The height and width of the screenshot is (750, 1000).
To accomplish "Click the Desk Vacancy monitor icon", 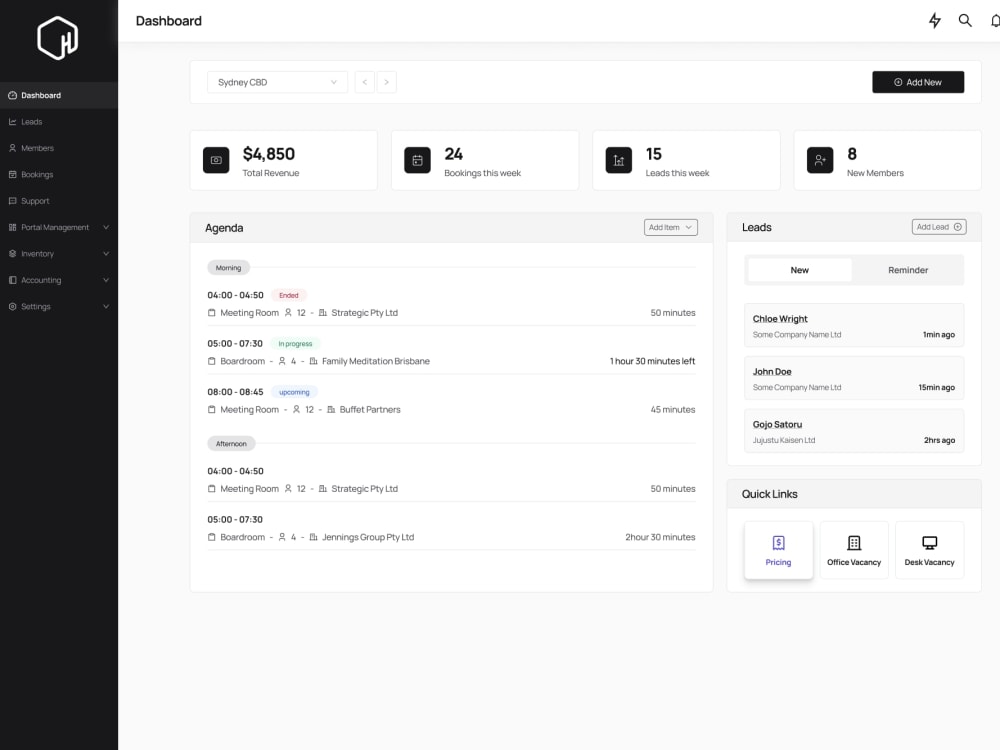I will pos(929,543).
